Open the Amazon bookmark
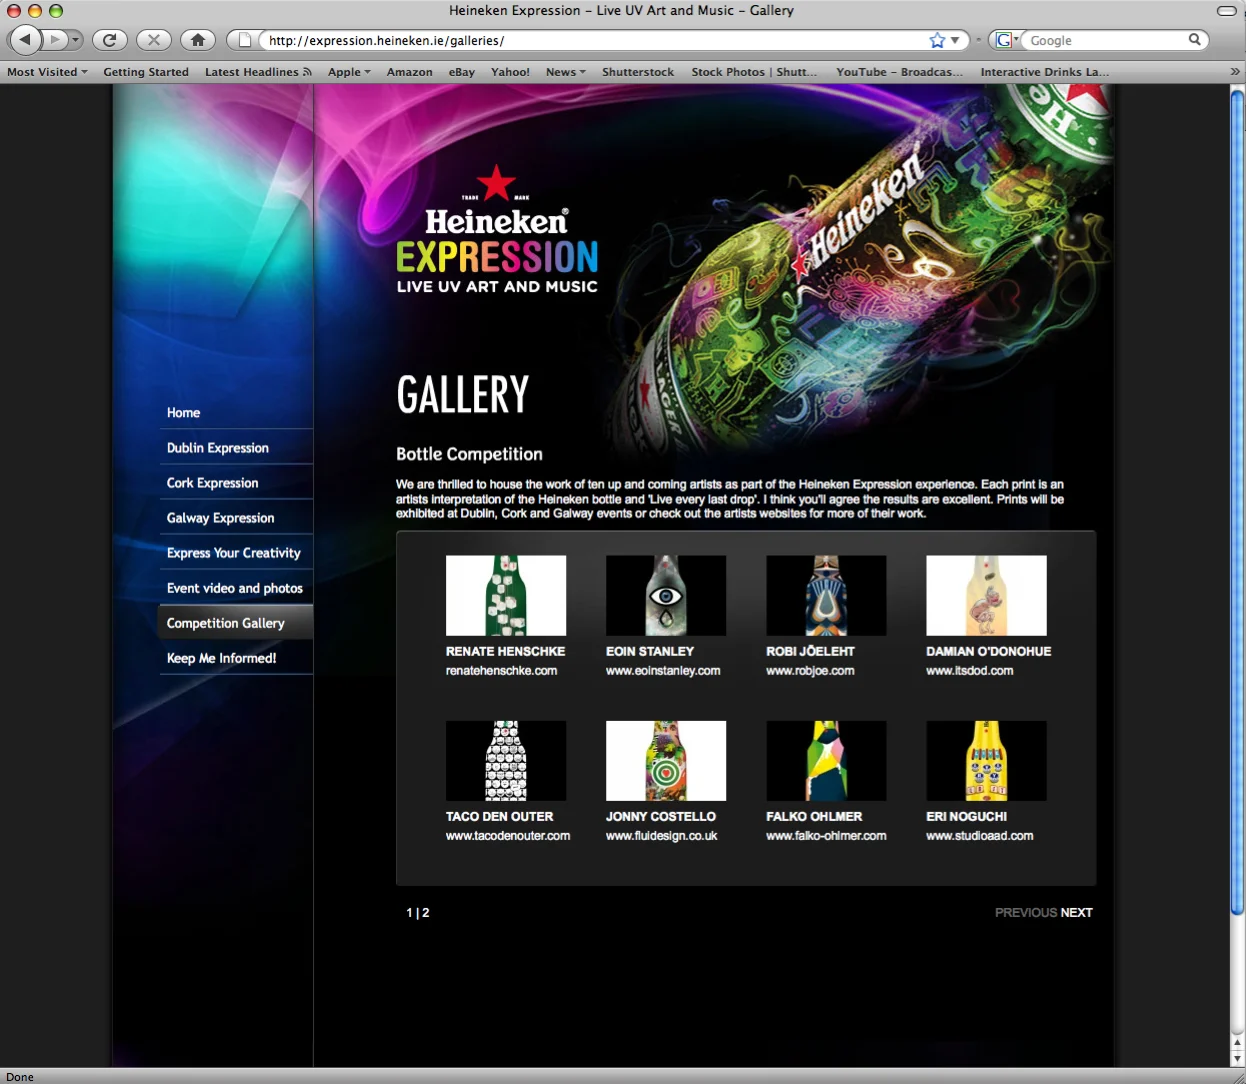This screenshot has height=1084, width=1246. point(410,72)
